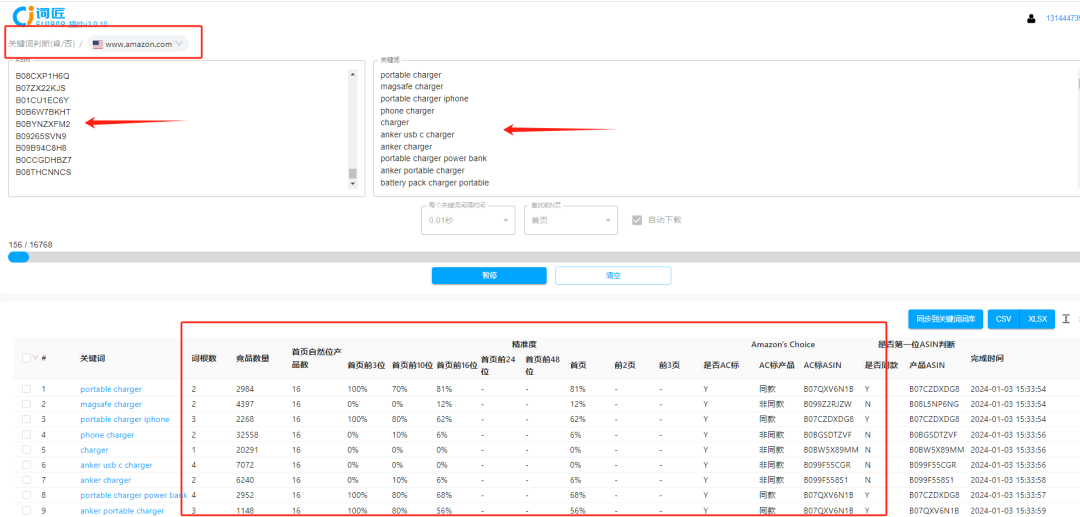Screen dimensions: 1080x517
Task: Export results with the CSV button
Action: click(1004, 319)
